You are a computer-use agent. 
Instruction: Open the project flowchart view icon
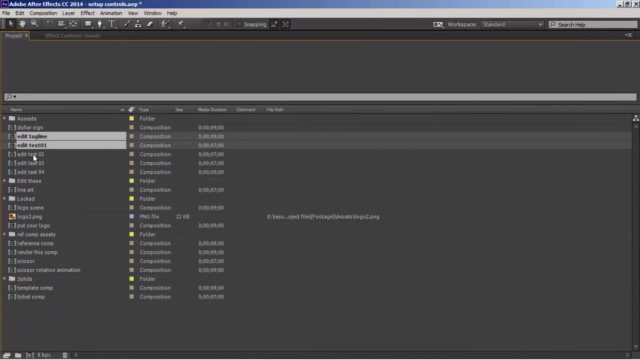click(x=636, y=118)
